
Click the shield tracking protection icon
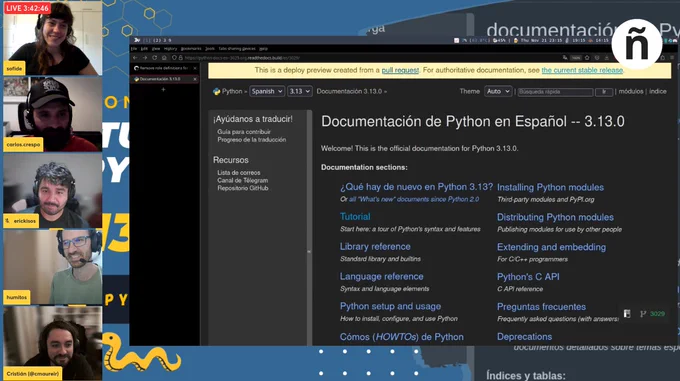click(174, 58)
